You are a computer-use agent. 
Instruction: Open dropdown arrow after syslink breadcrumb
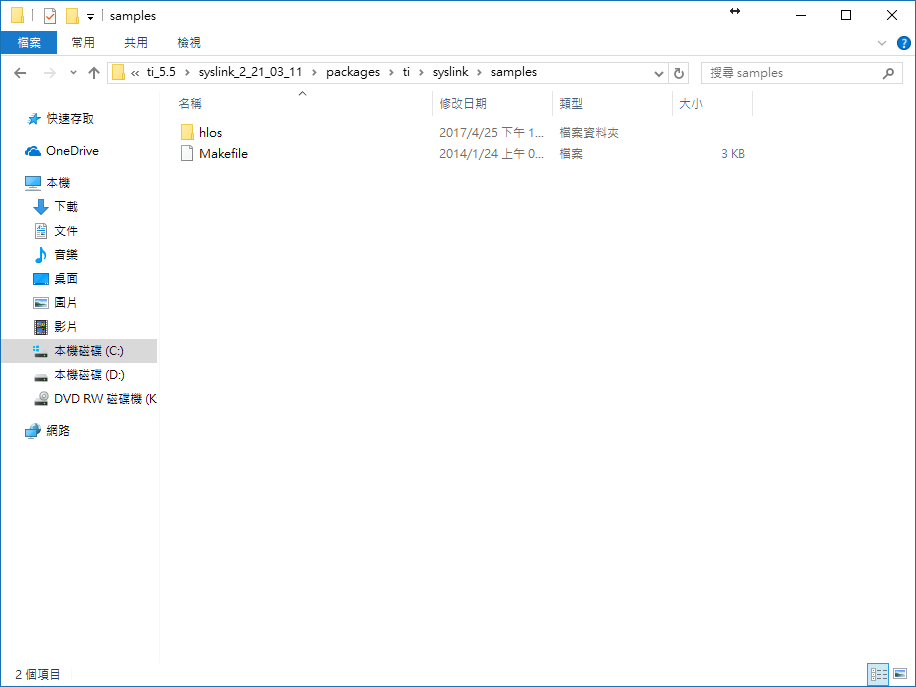480,73
